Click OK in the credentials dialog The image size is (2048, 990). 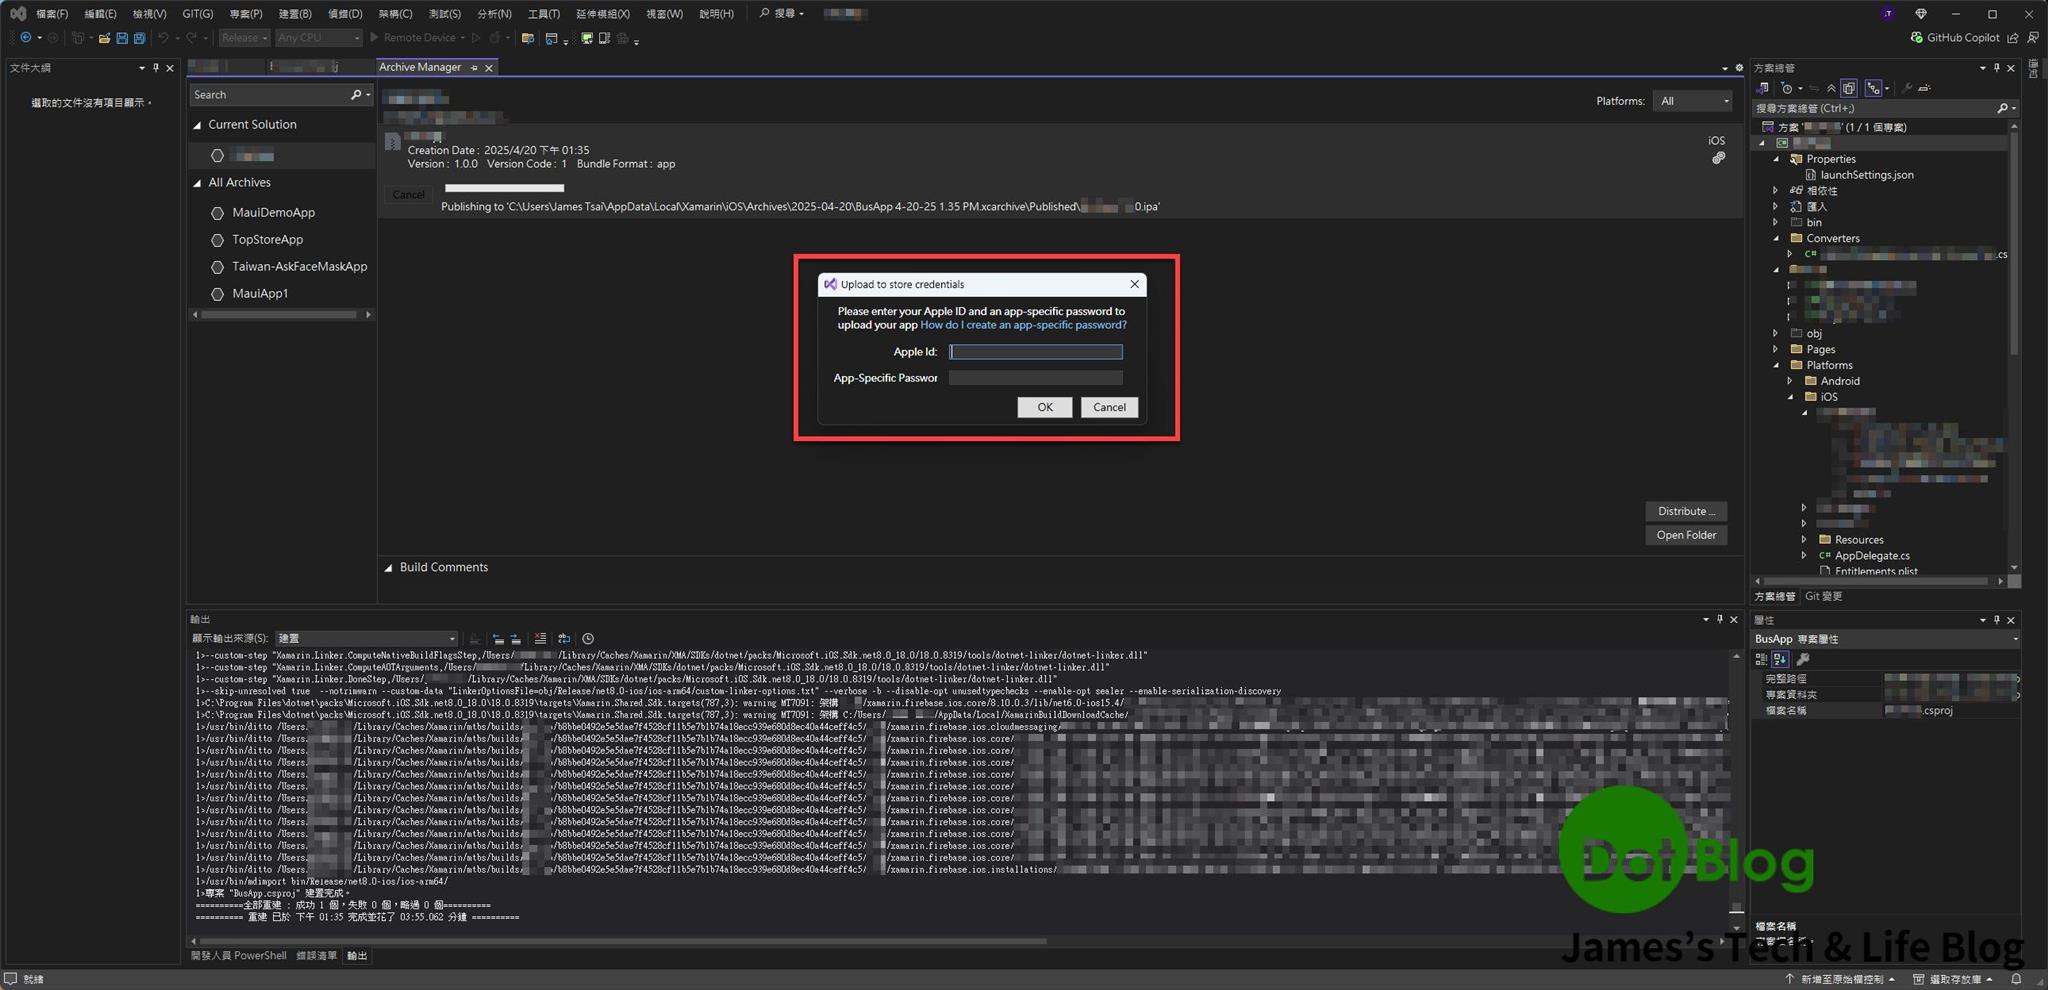click(x=1044, y=407)
